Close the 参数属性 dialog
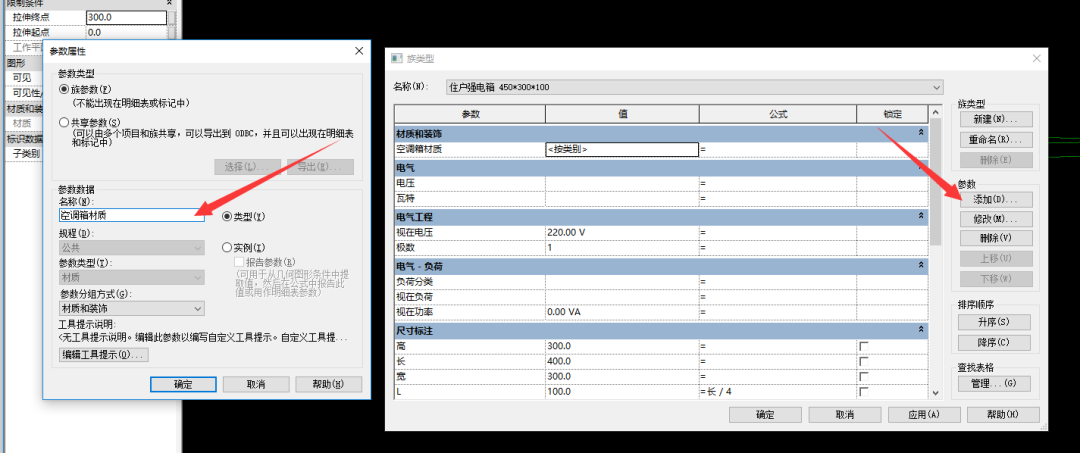This screenshot has height=453, width=1080. [x=358, y=51]
